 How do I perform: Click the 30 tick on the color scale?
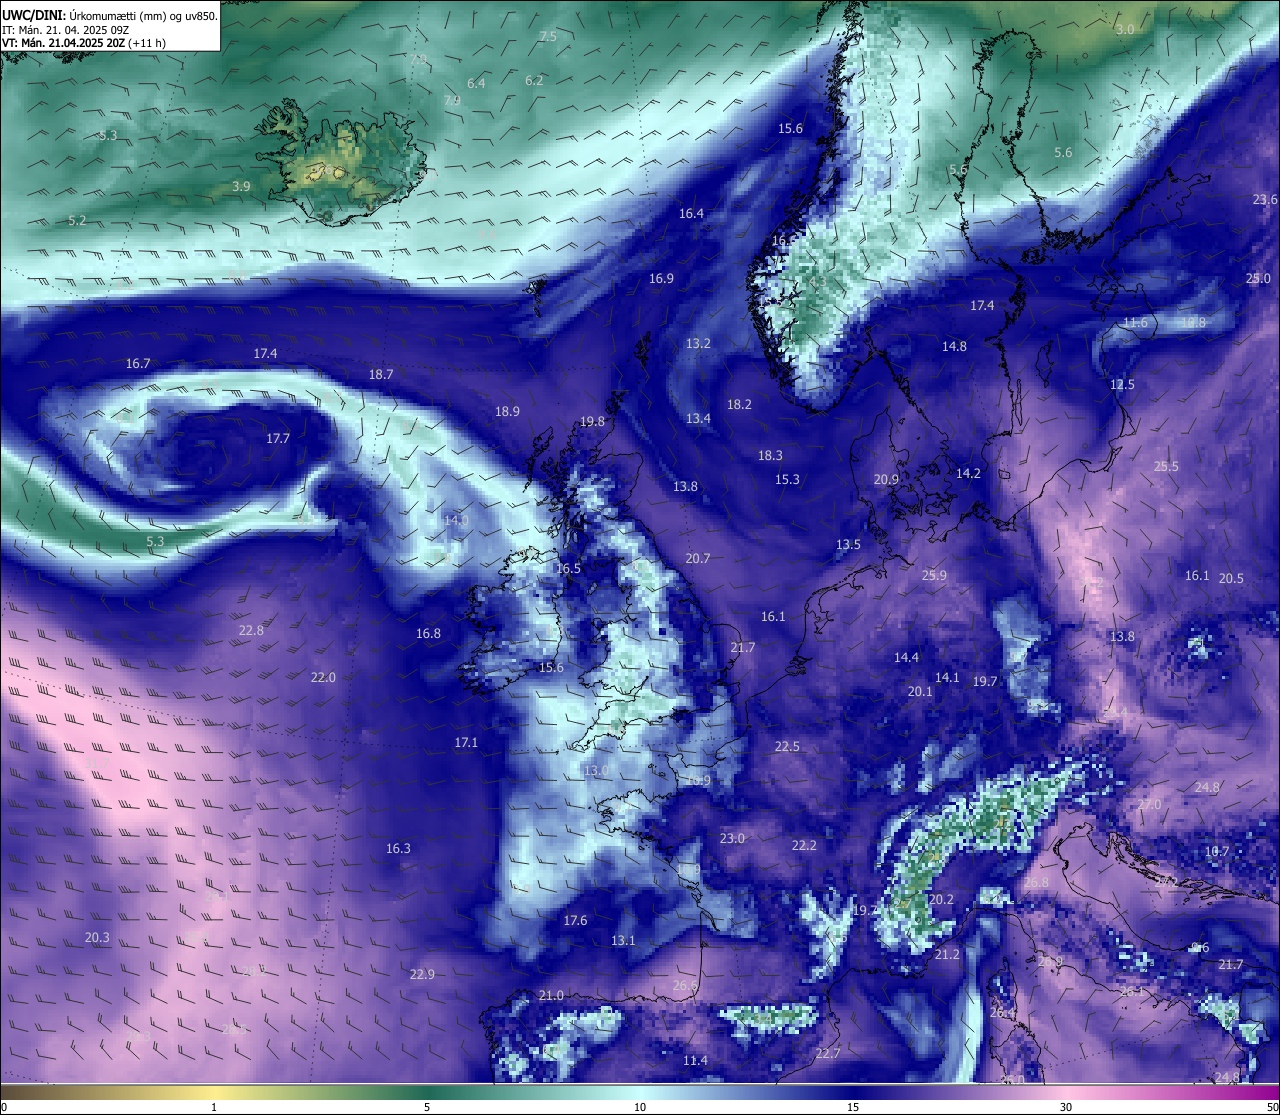tap(1066, 1107)
